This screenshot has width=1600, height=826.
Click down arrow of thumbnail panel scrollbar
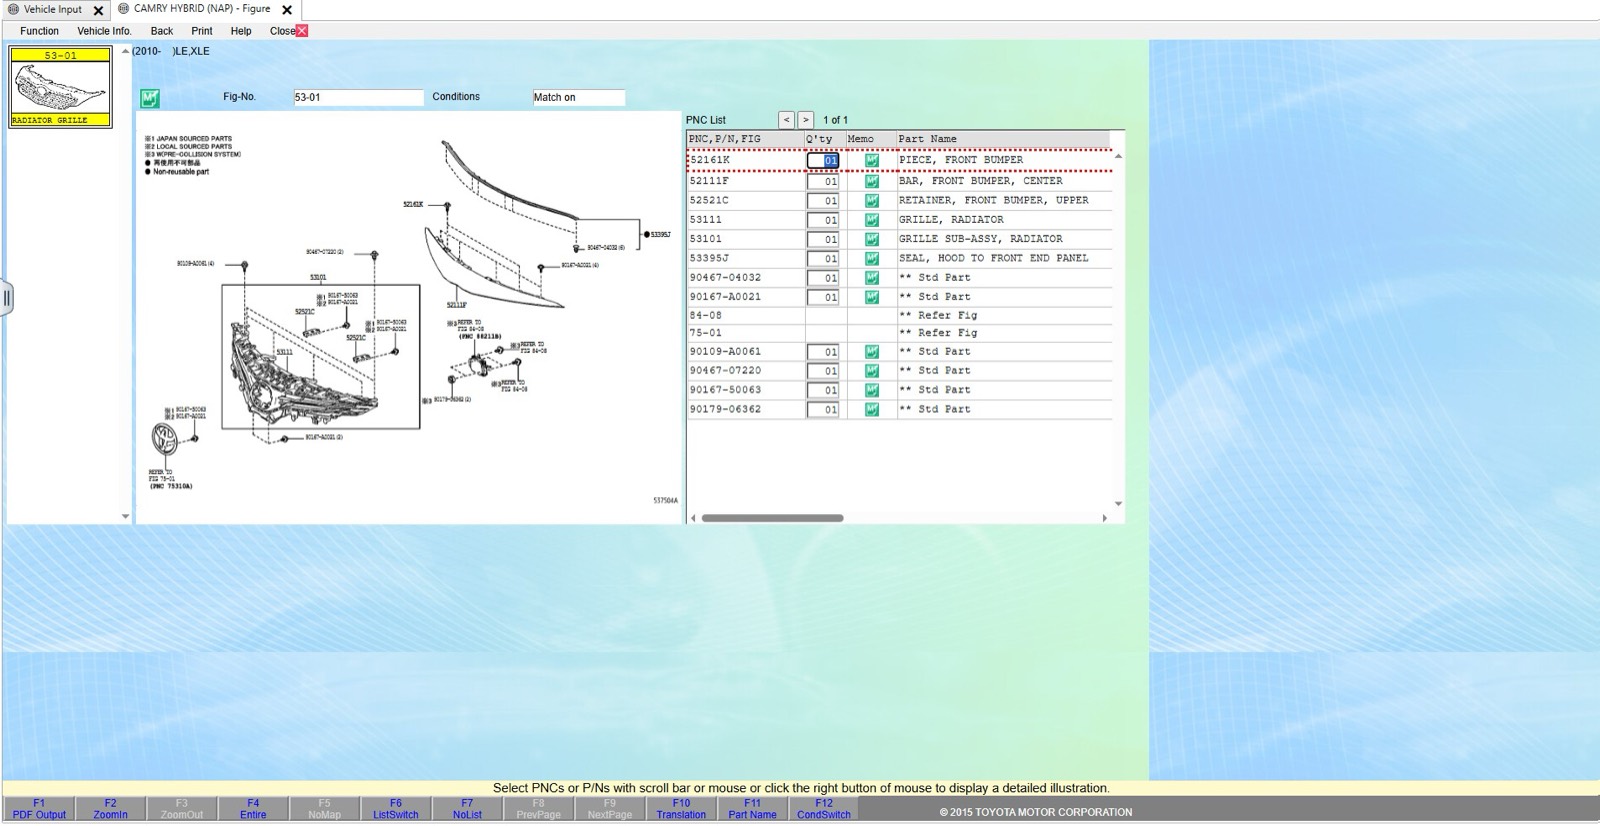(x=125, y=516)
